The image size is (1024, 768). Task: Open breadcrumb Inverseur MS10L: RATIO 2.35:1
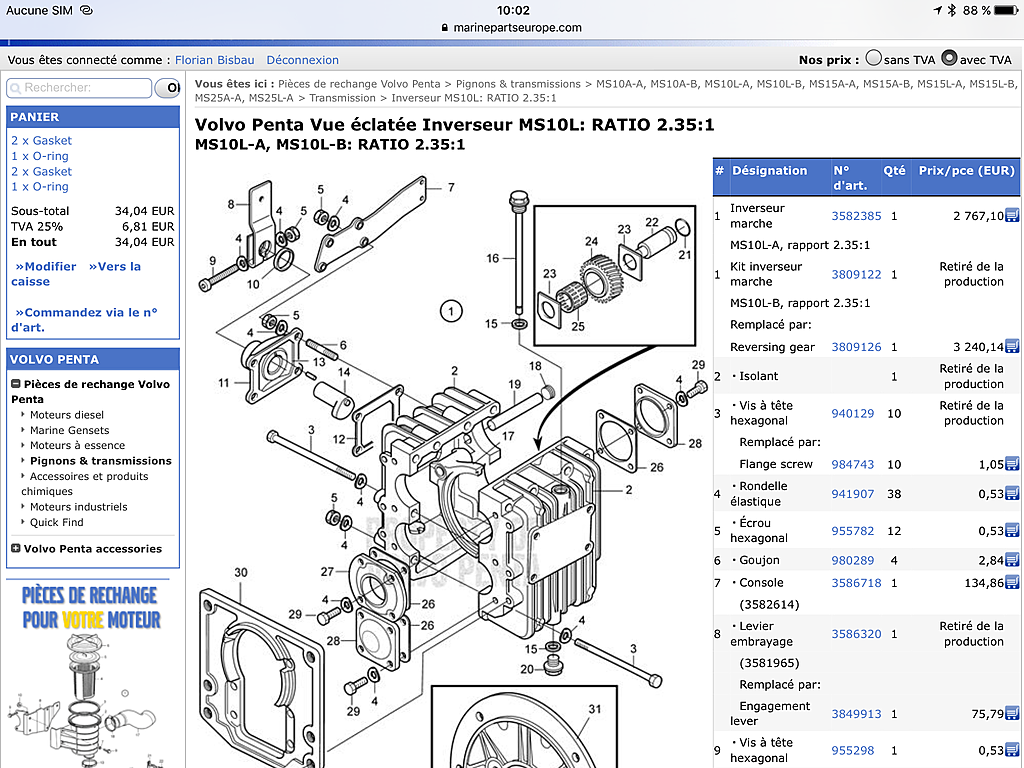[473, 98]
